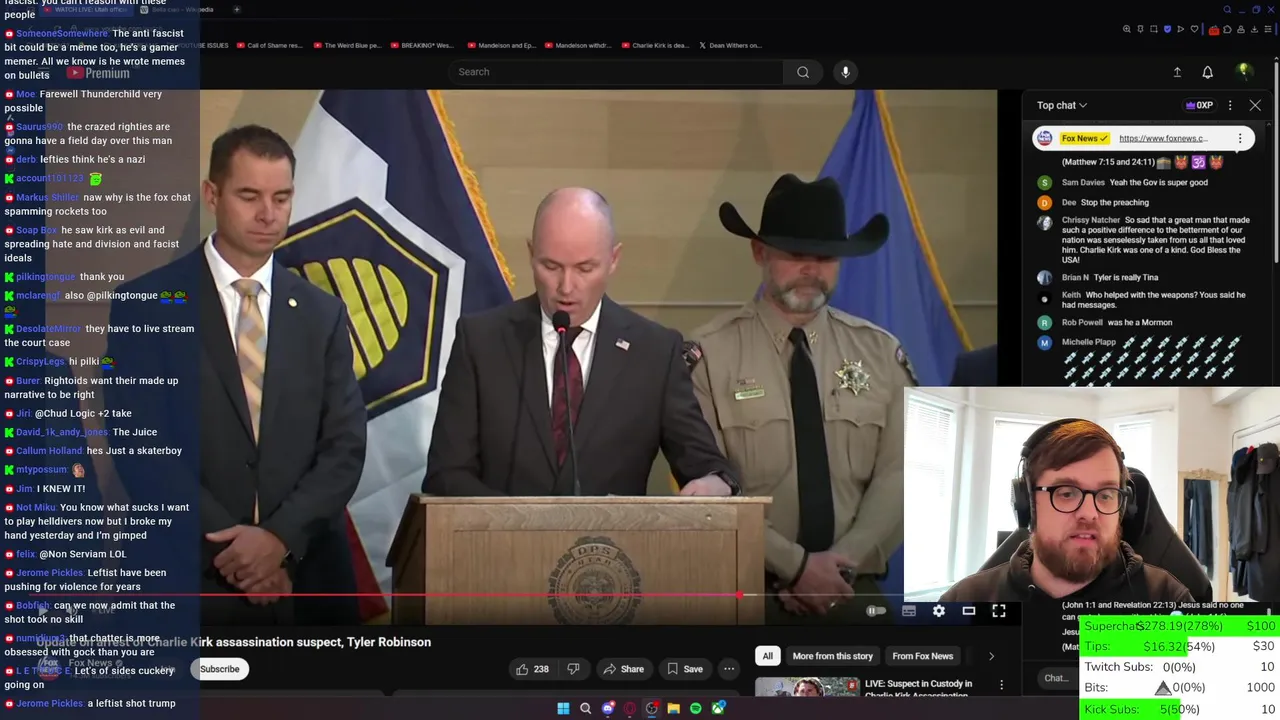Dislike the video

pos(573,669)
